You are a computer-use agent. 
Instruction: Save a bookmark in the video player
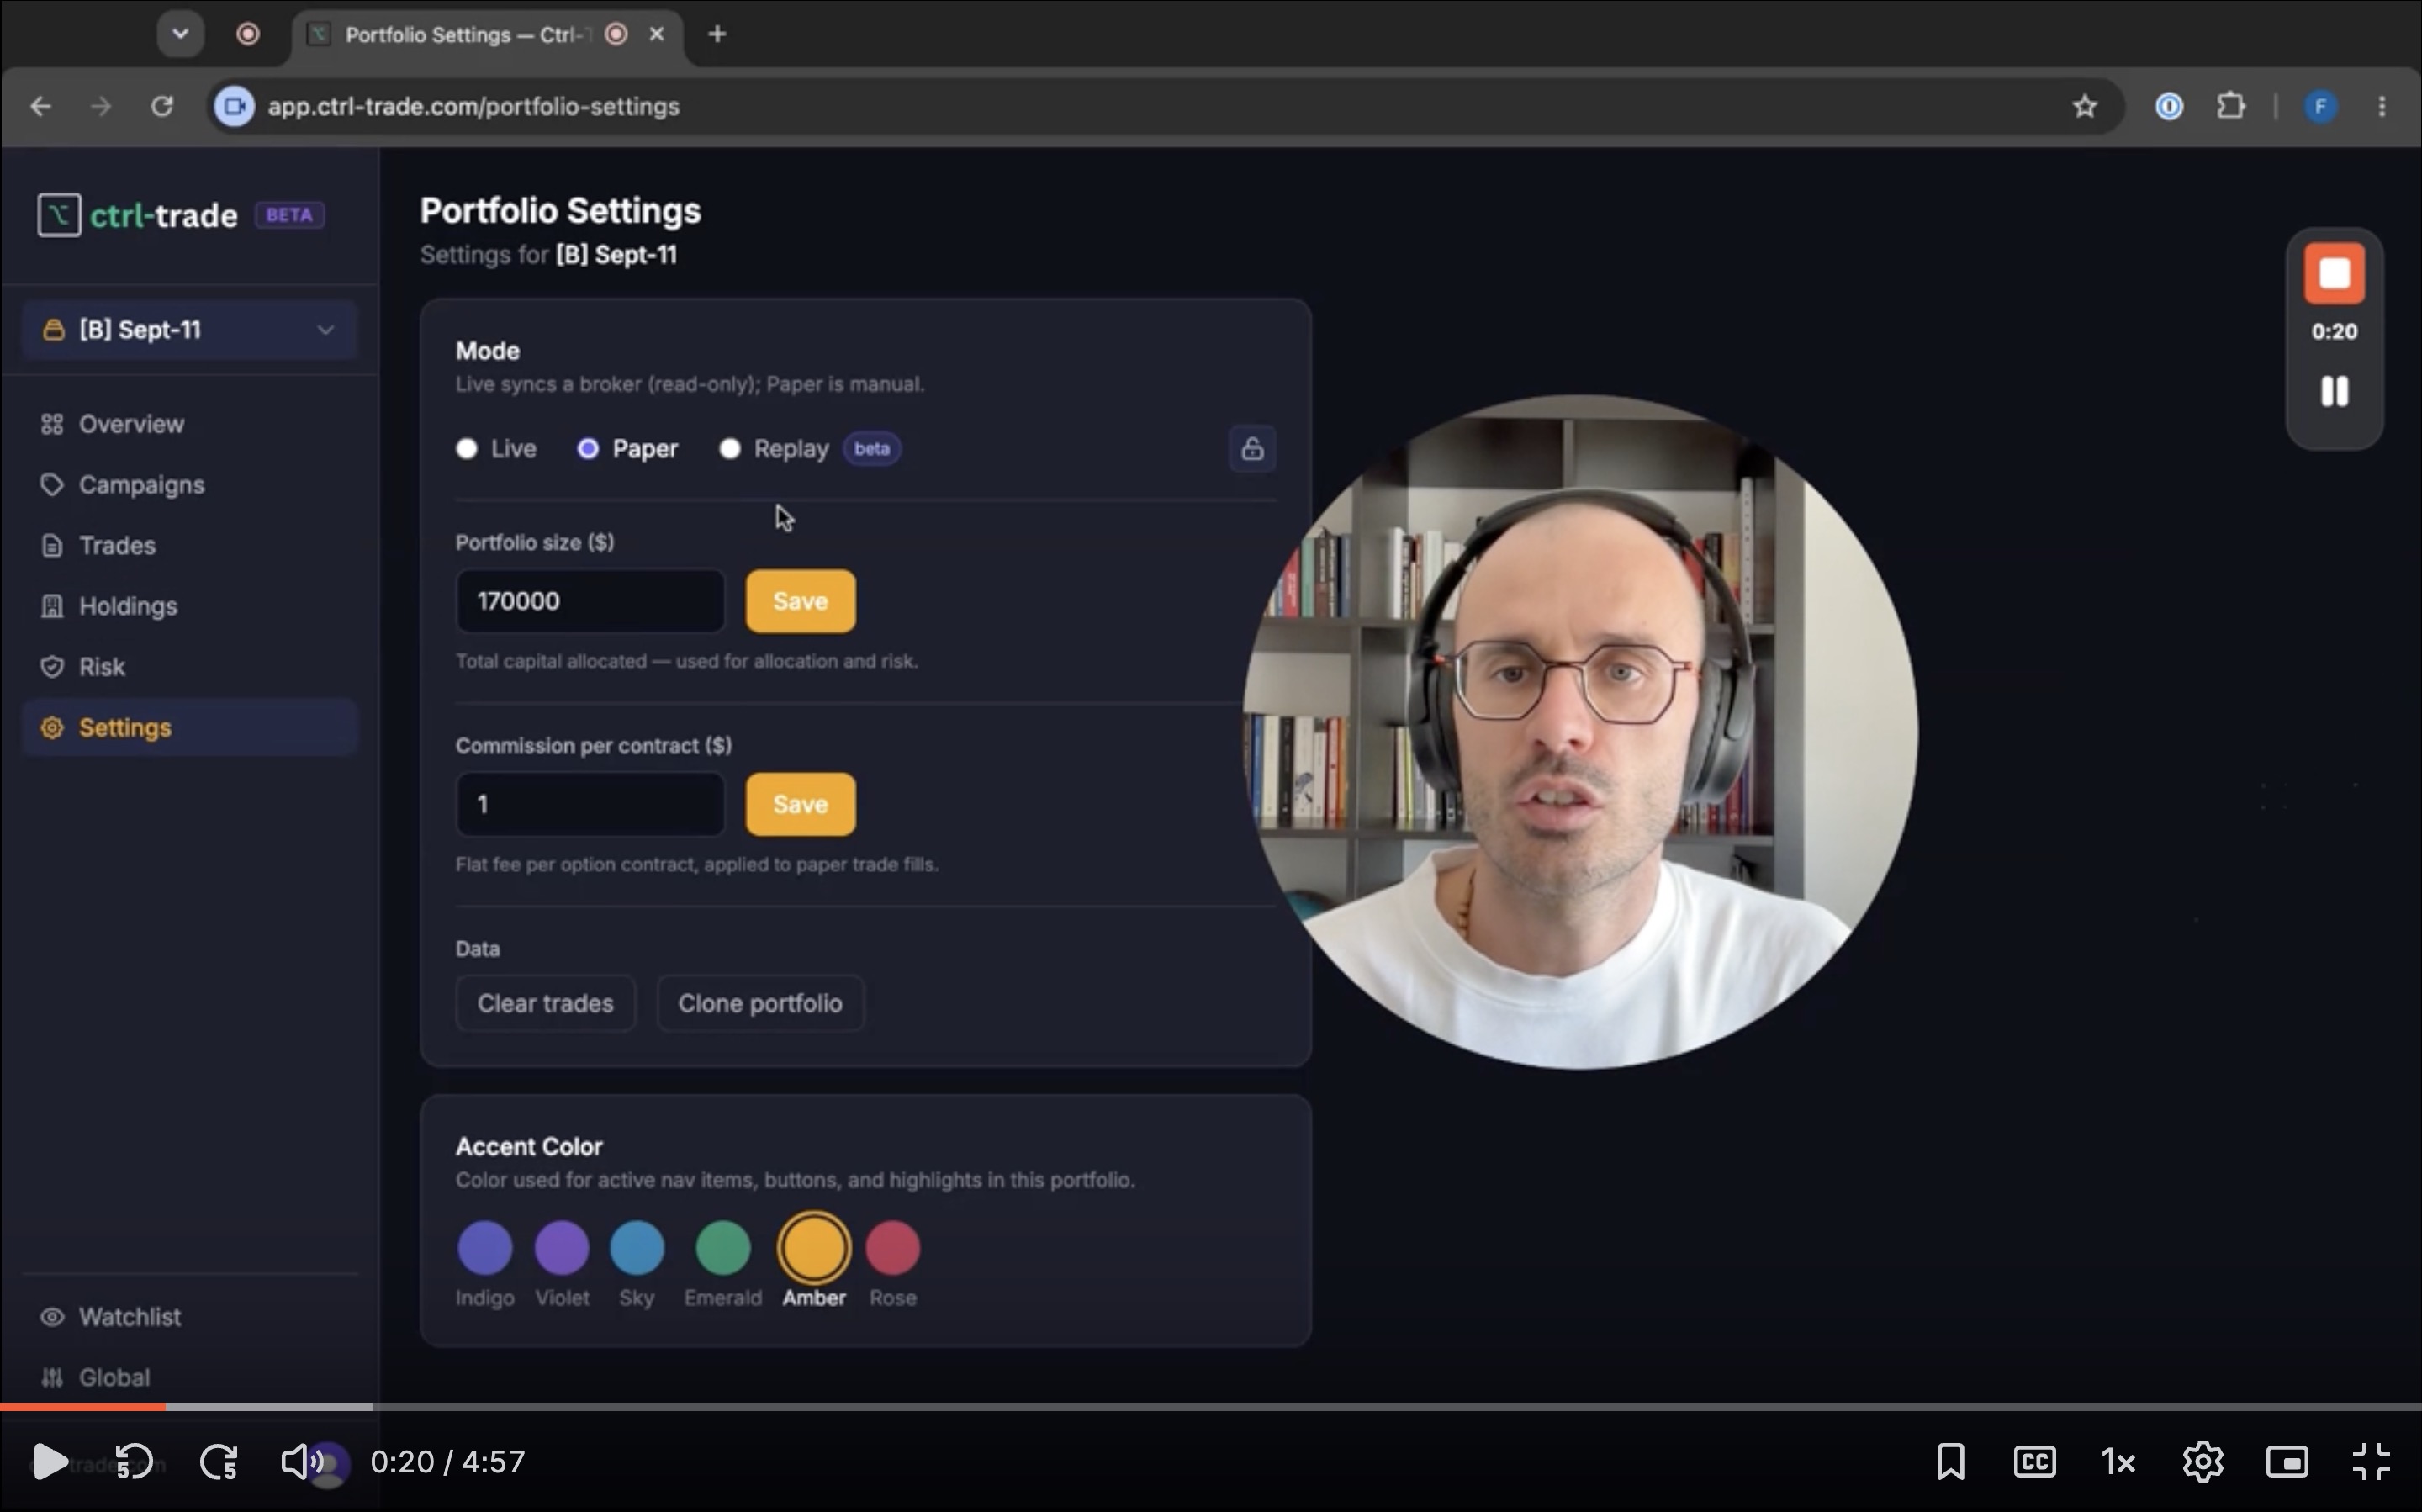1950,1462
